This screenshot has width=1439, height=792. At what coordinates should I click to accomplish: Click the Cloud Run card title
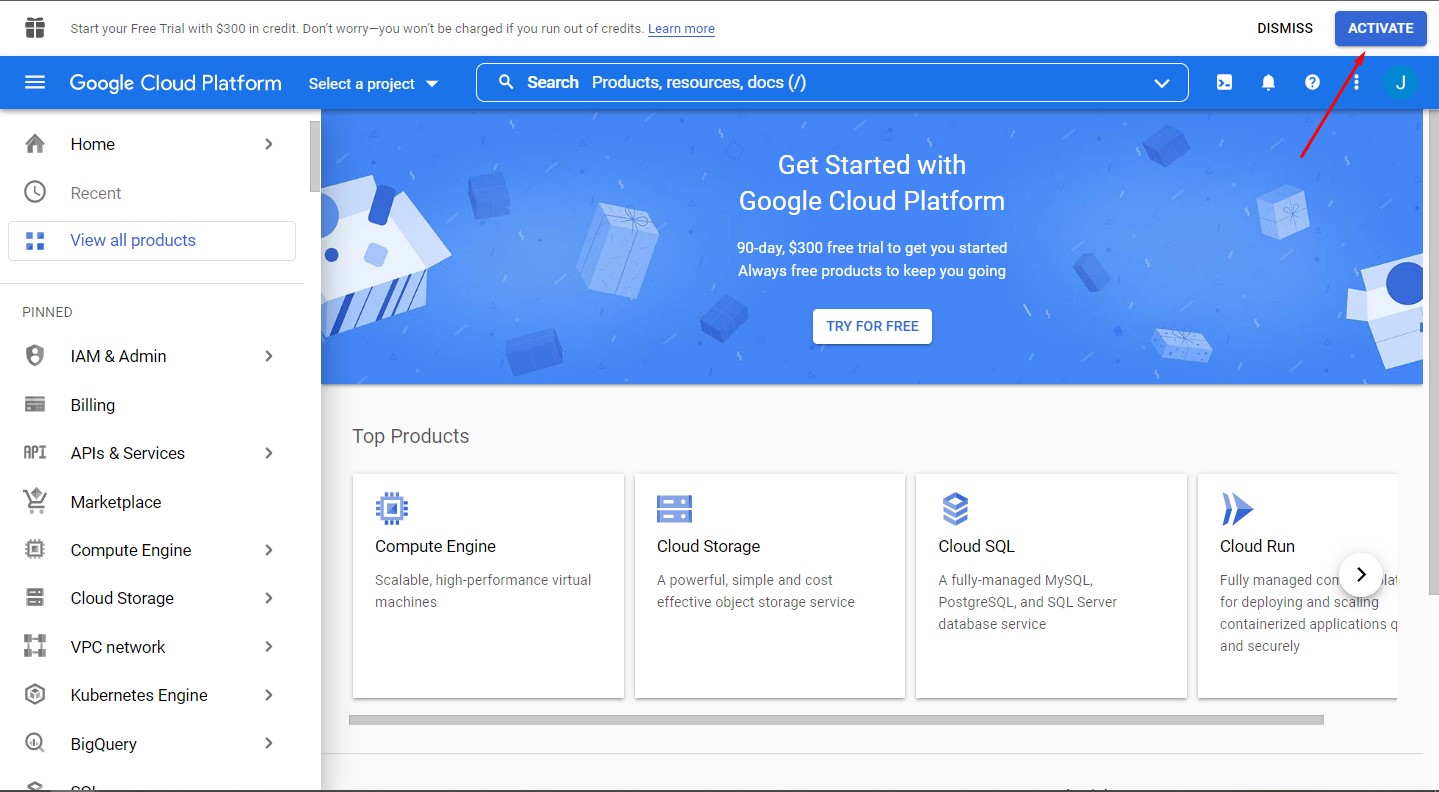coord(1257,546)
